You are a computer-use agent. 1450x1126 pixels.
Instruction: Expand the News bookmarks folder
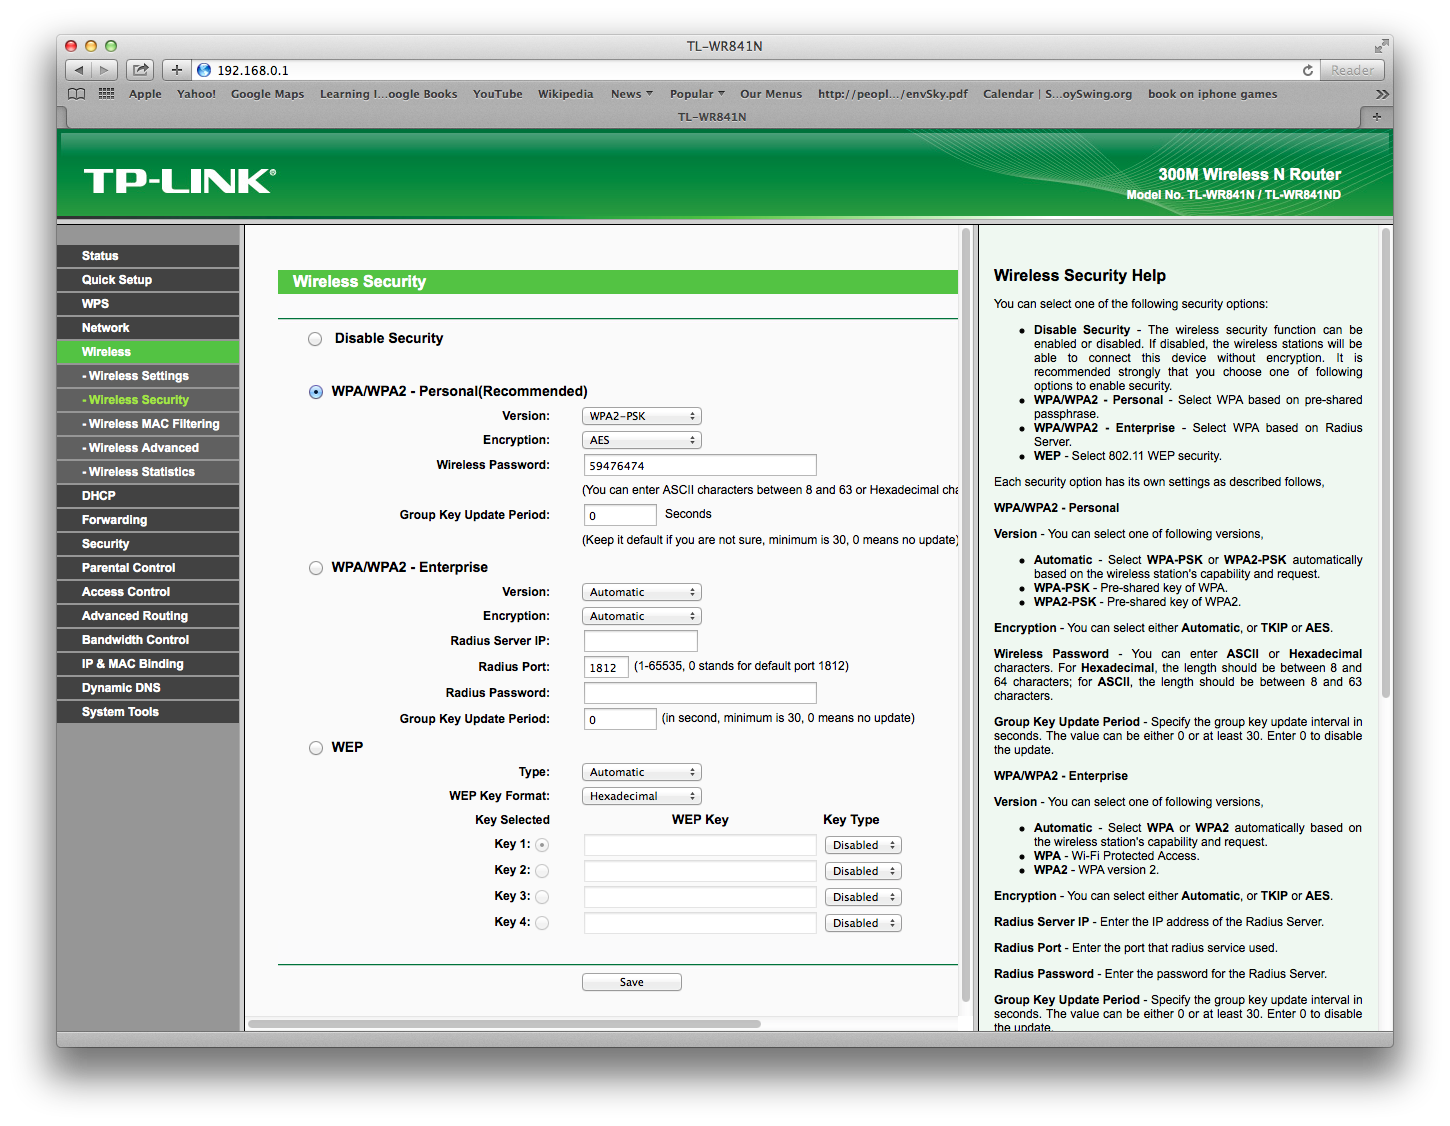(632, 94)
